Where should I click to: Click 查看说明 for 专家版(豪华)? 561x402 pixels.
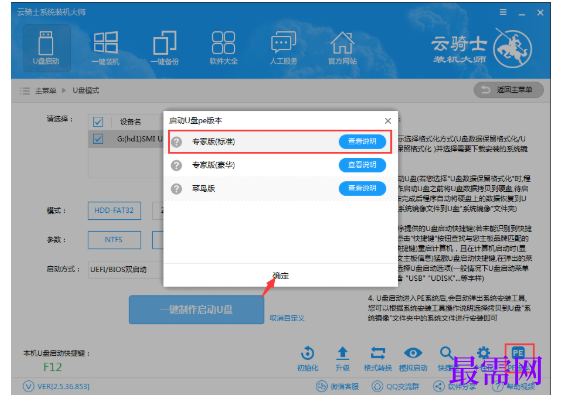(362, 165)
